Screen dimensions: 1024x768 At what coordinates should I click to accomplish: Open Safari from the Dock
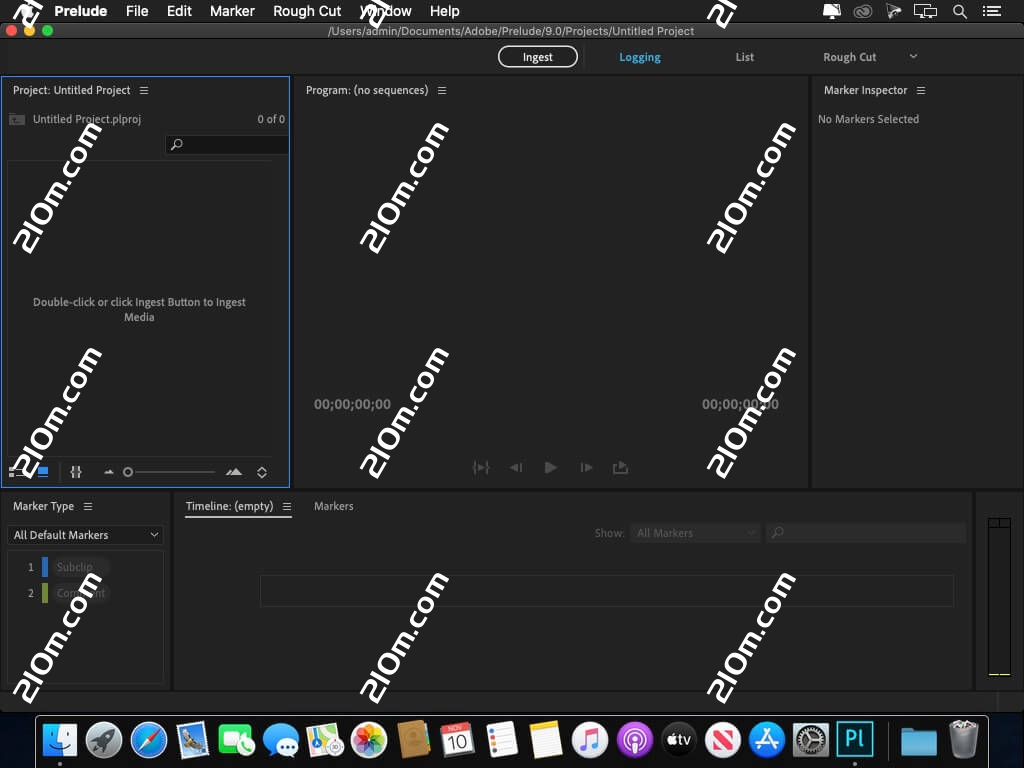pos(148,739)
